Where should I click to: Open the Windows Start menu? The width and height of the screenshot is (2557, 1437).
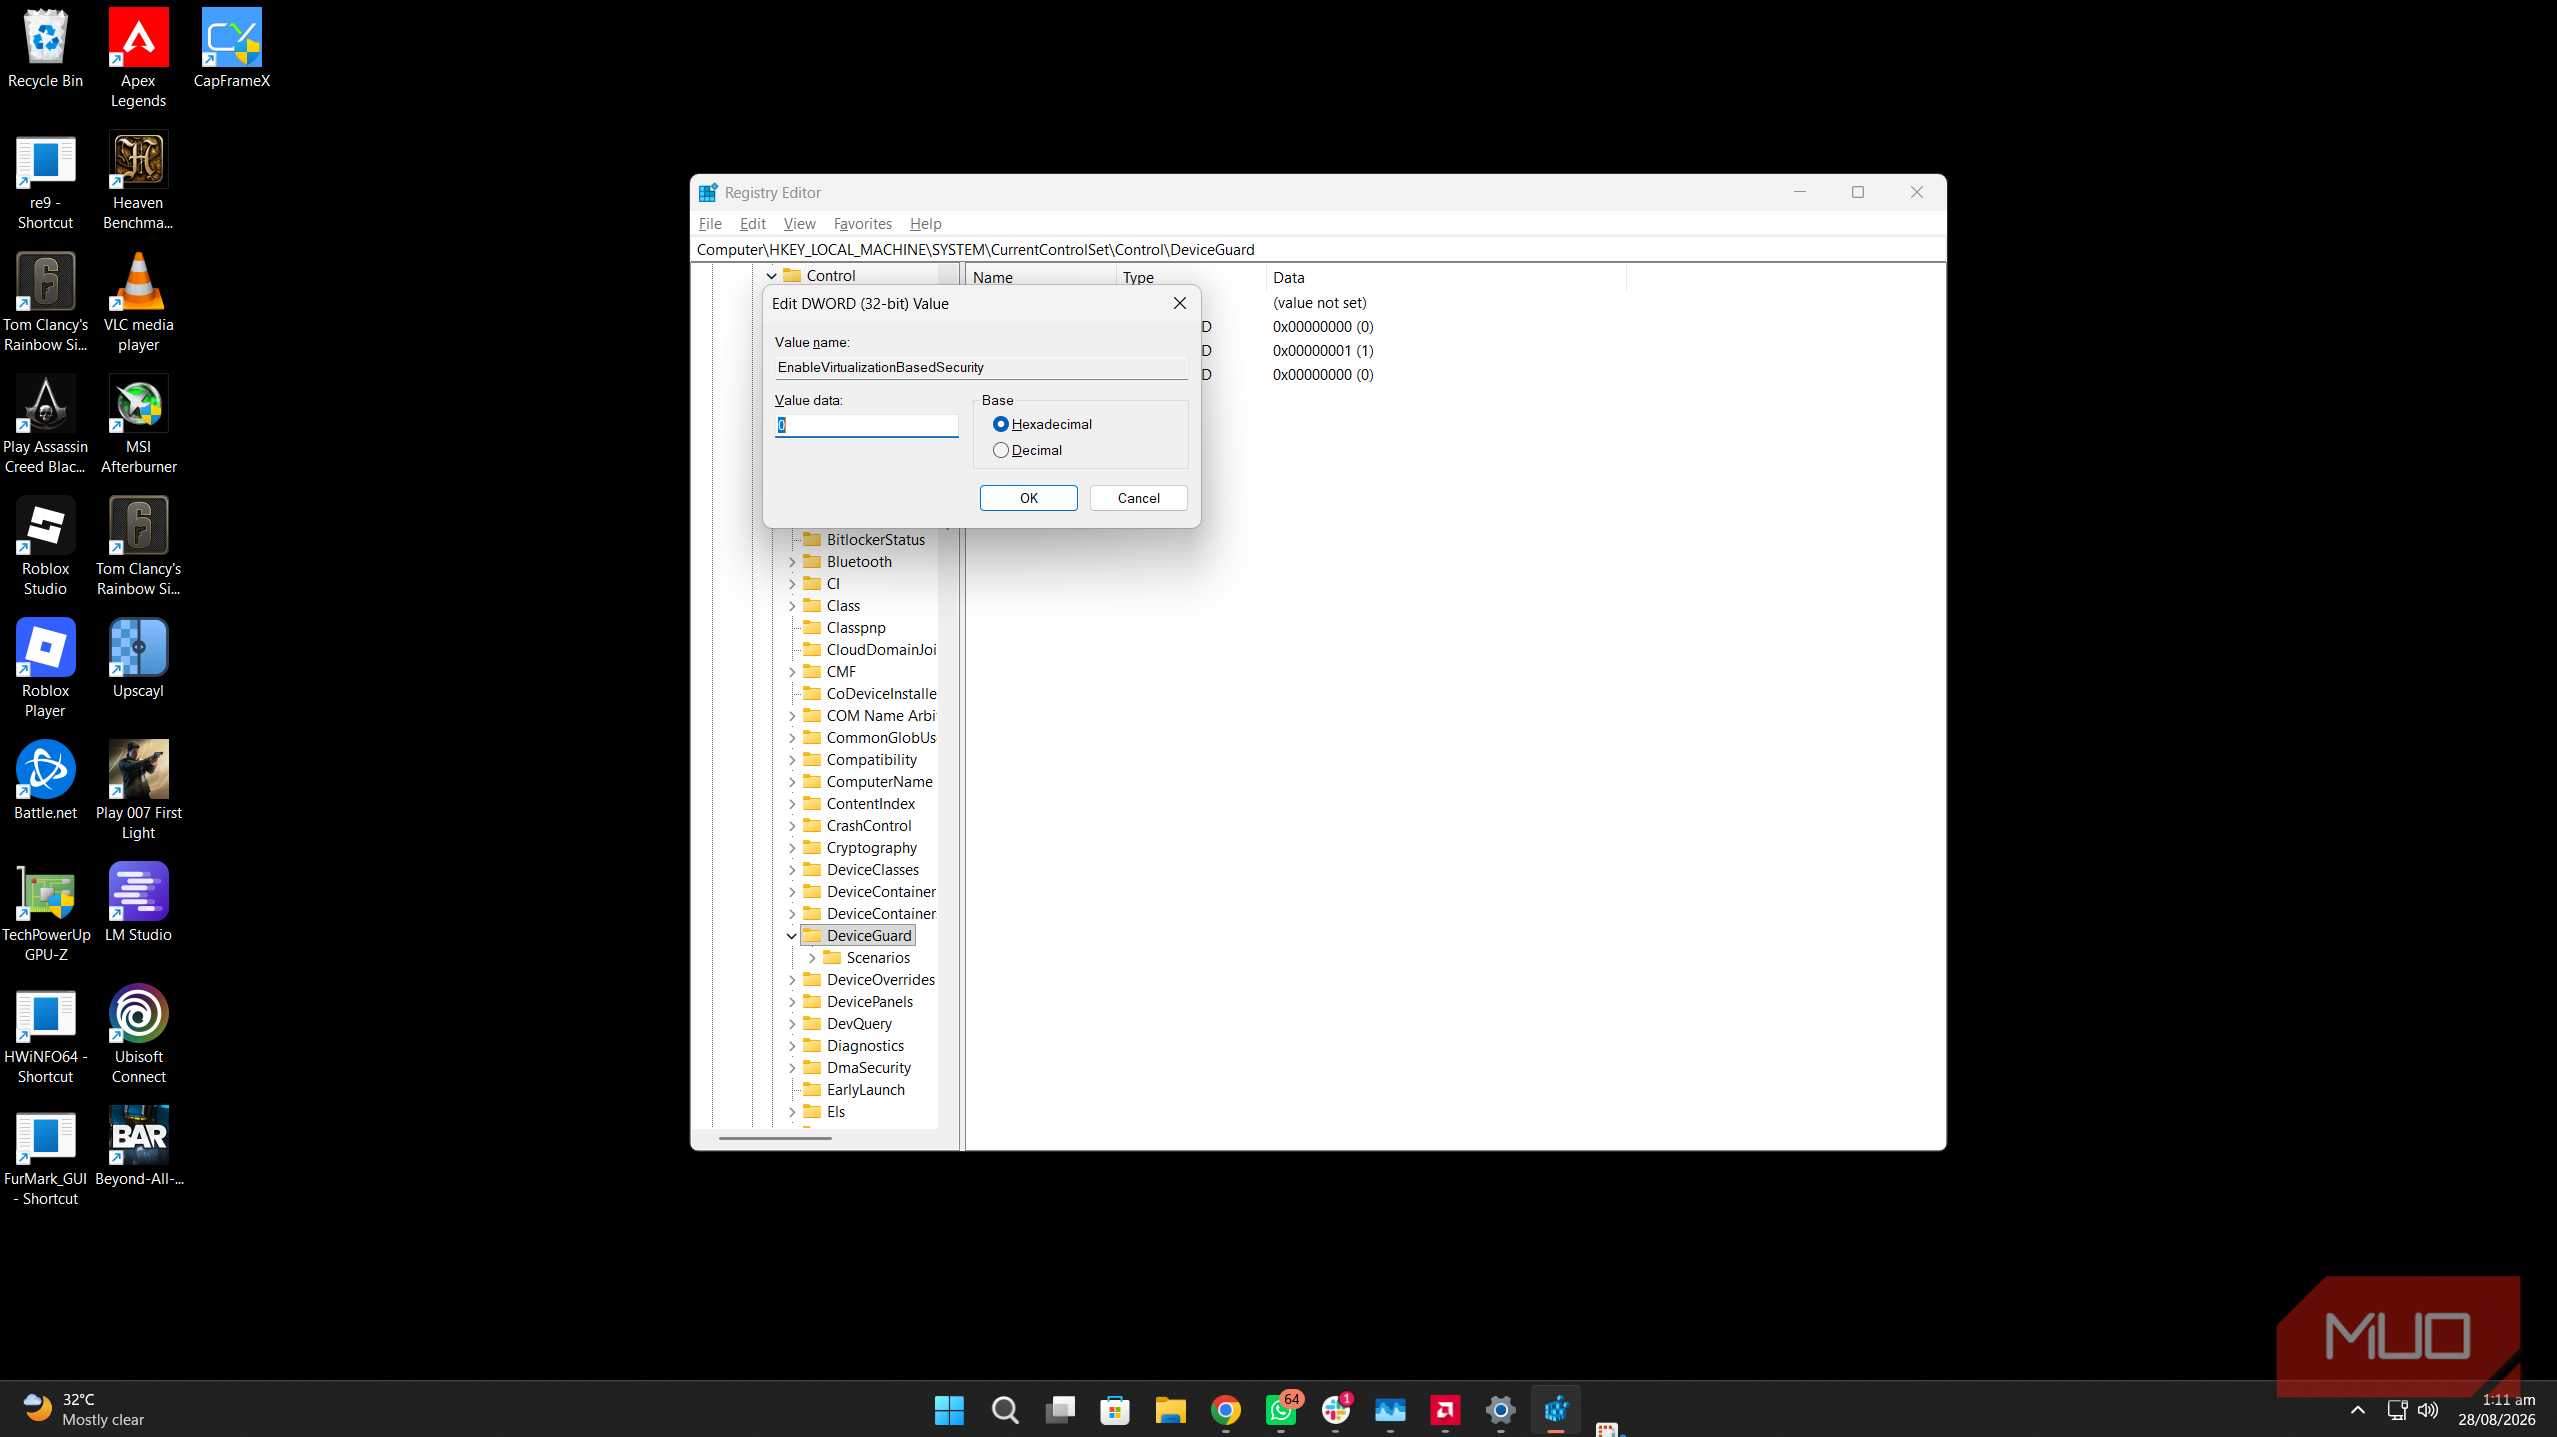coord(949,1410)
